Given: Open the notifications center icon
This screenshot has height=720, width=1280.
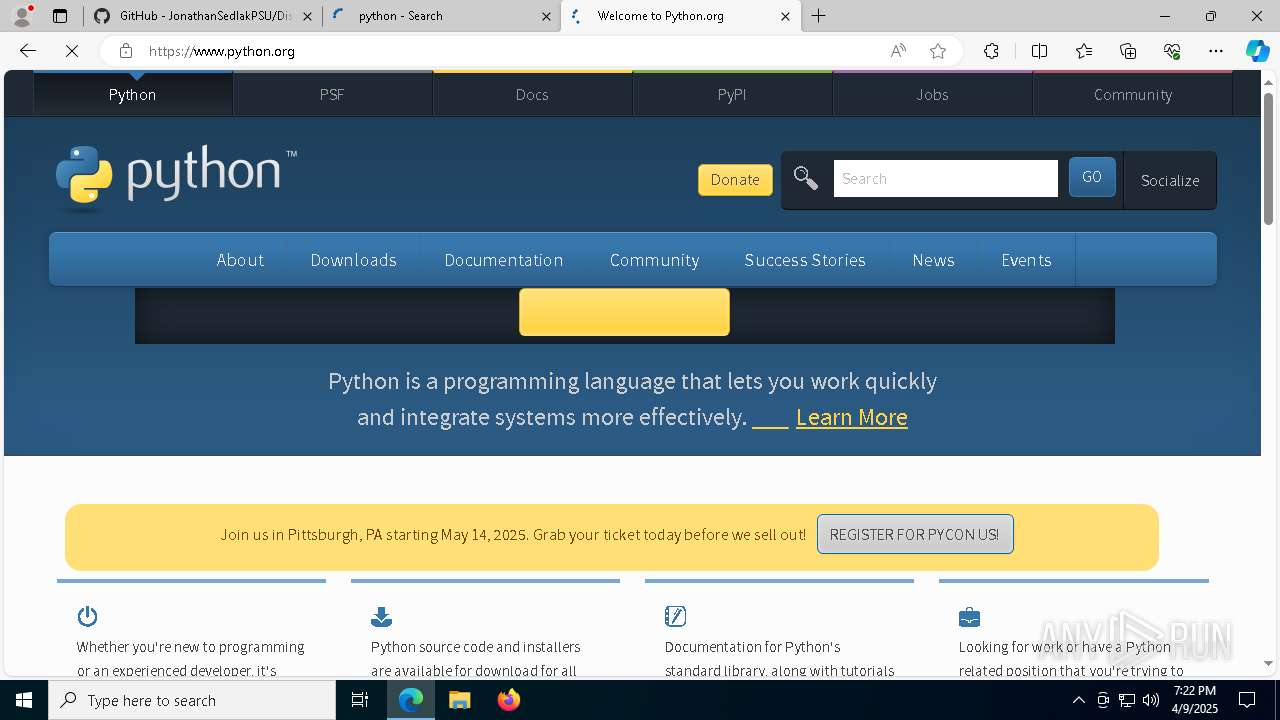Looking at the screenshot, I should point(1247,700).
